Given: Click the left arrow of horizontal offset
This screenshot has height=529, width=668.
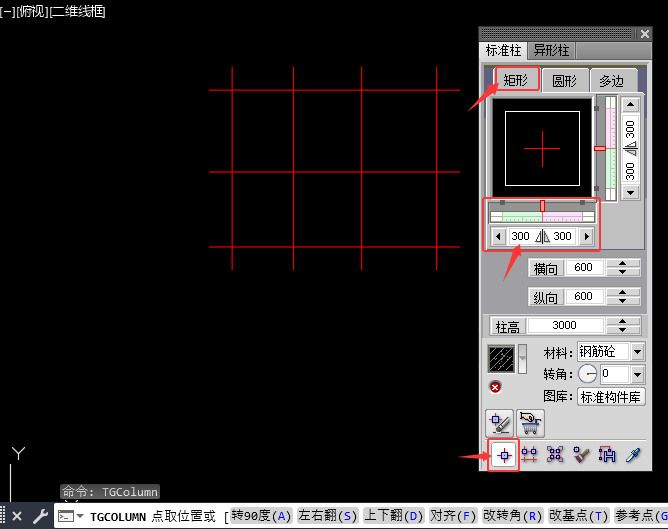Looking at the screenshot, I should [498, 236].
